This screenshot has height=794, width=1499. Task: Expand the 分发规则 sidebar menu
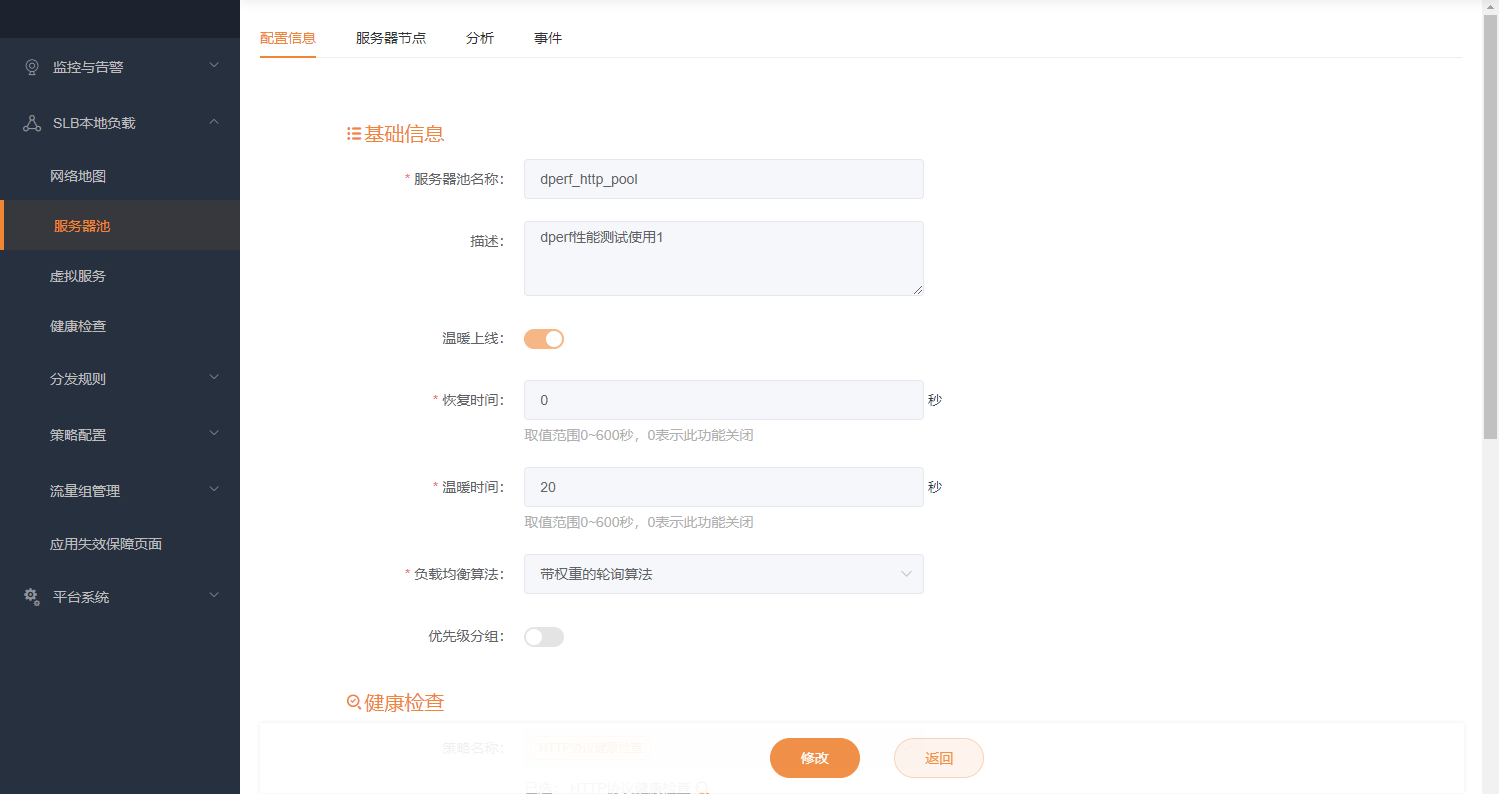(213, 378)
